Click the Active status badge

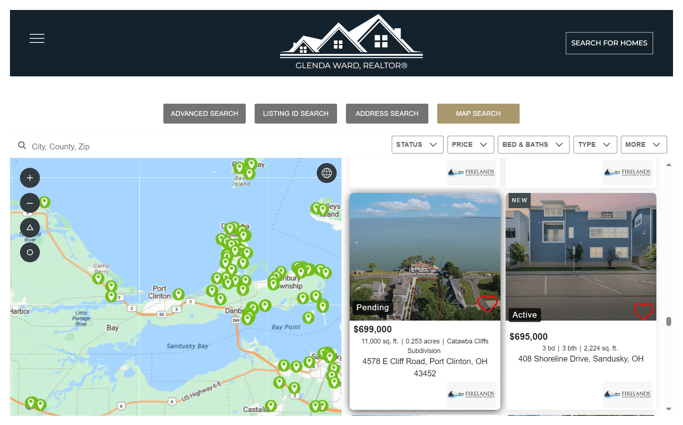524,315
